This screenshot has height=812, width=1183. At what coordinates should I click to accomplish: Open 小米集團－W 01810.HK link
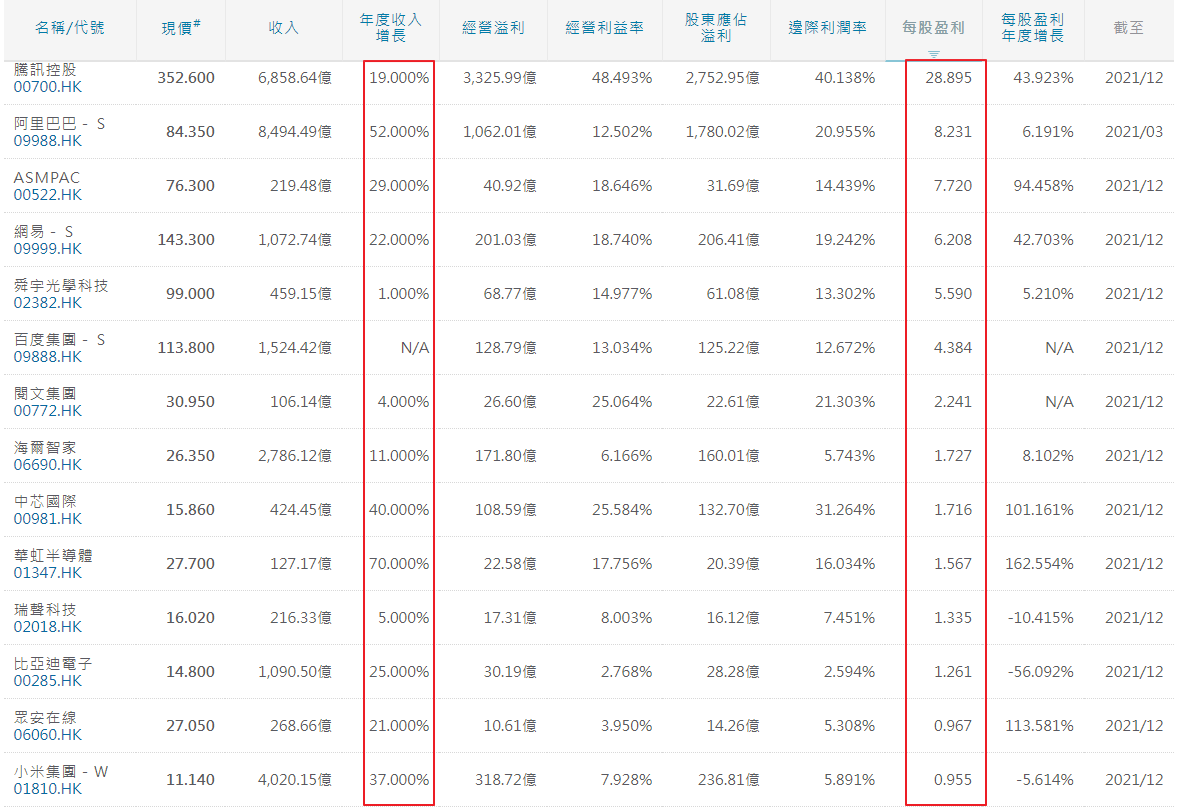[48, 788]
